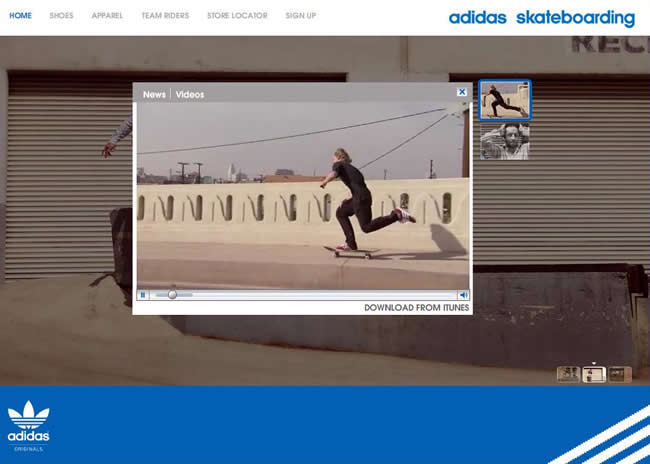The width and height of the screenshot is (650, 464).
Task: Click the main video playback area
Action: click(x=303, y=196)
